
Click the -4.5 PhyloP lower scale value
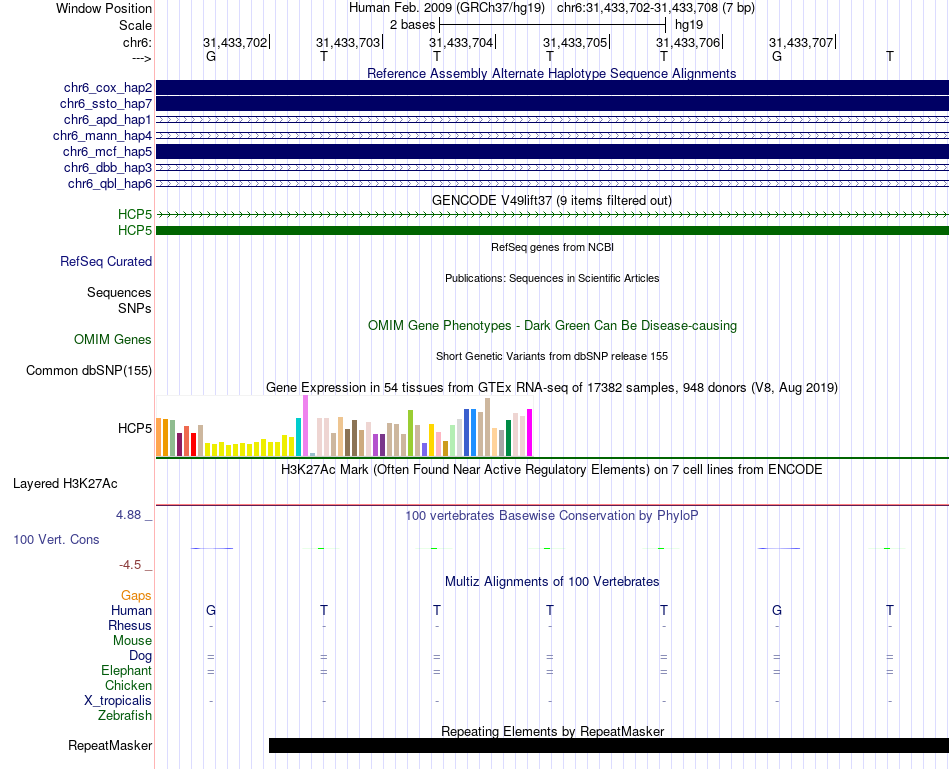coord(130,565)
